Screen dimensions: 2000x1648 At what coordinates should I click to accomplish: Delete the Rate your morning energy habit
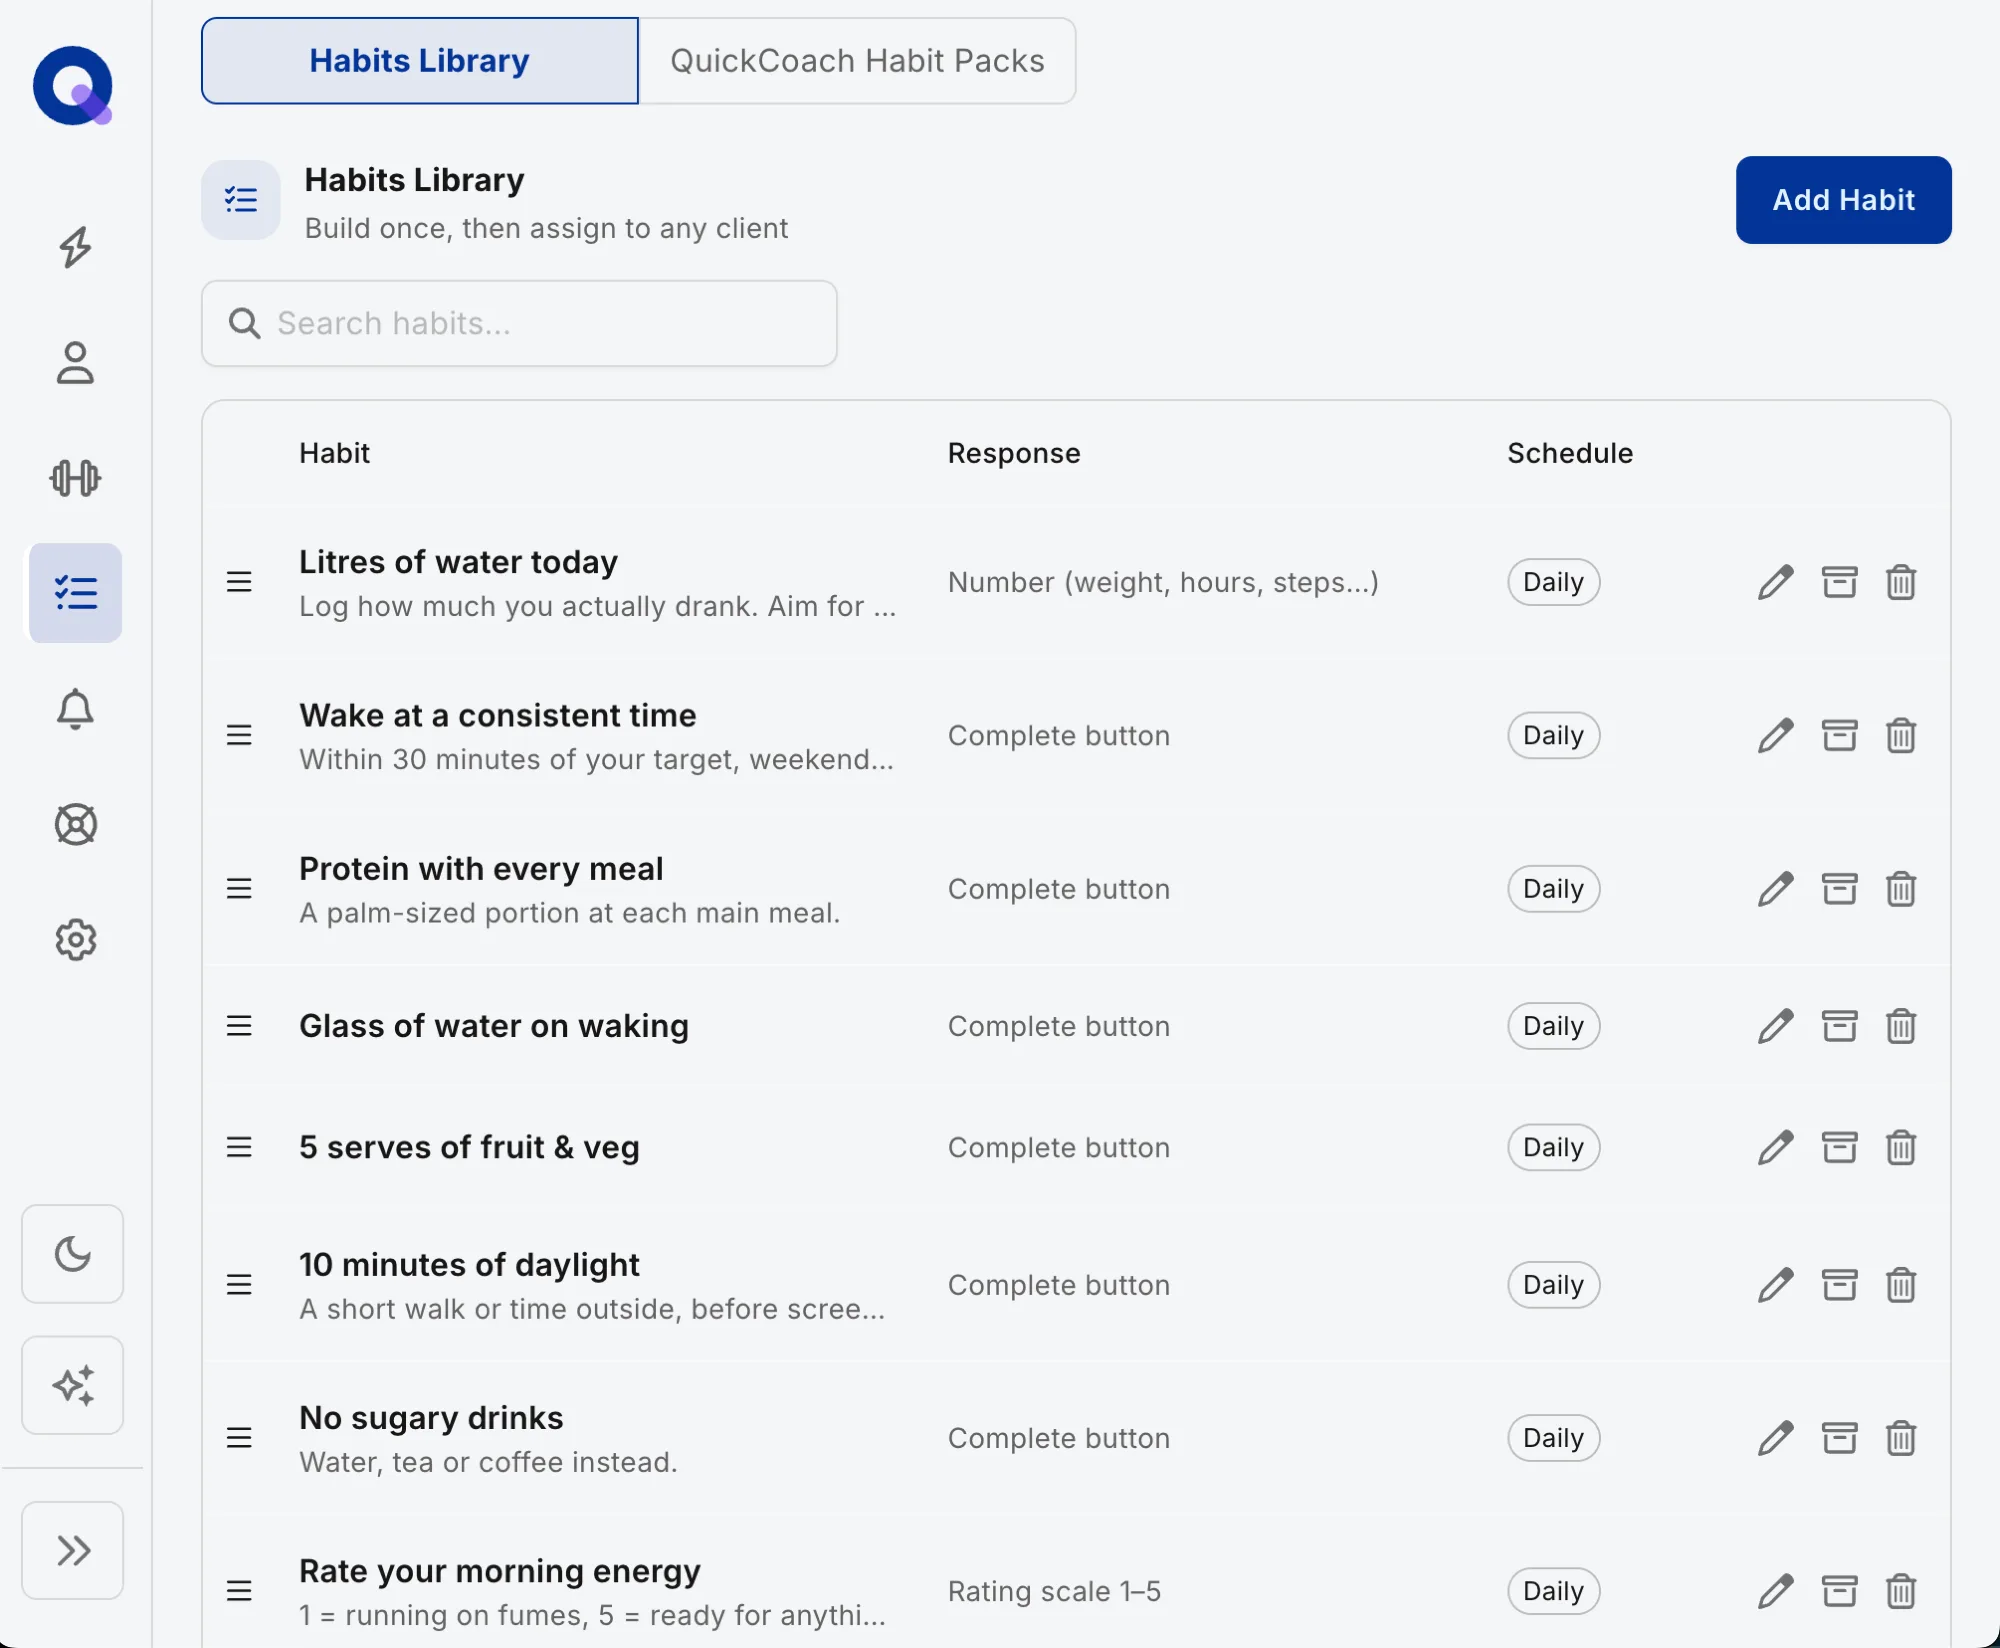(x=1900, y=1591)
